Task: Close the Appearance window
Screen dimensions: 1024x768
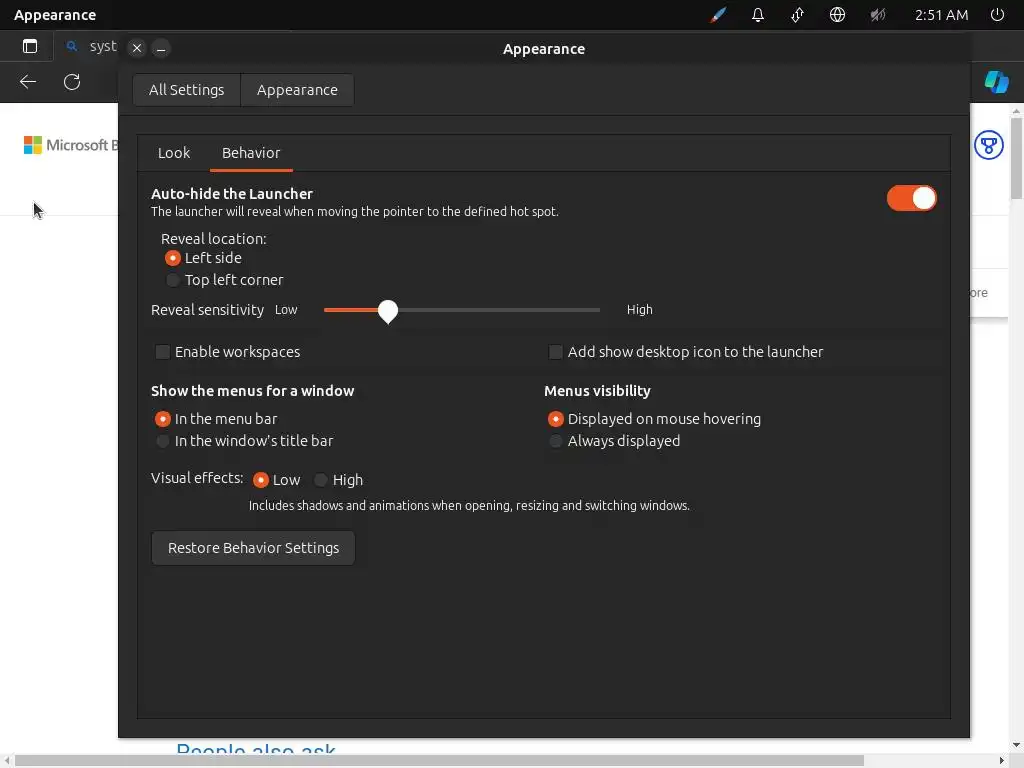Action: click(136, 48)
